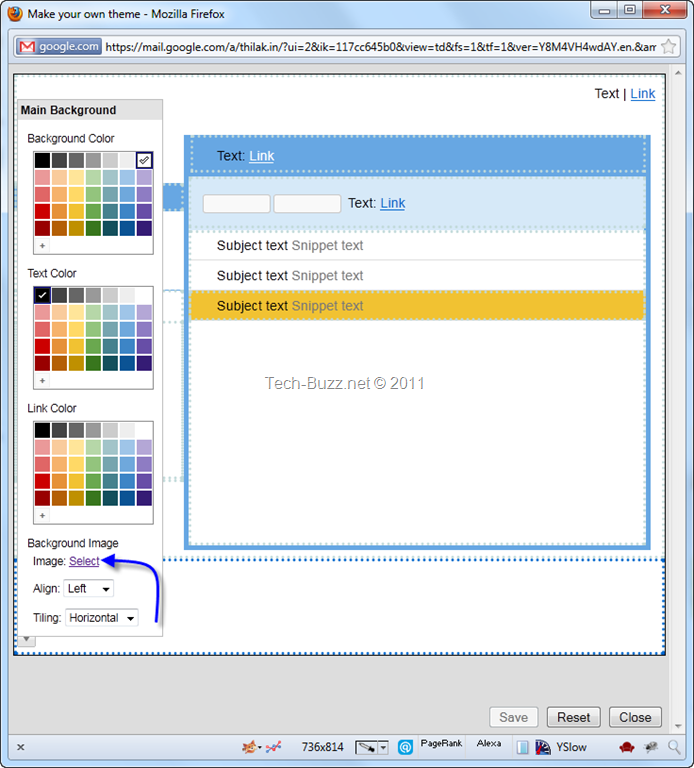The image size is (694, 768).
Task: Click the PageRank status bar indicator
Action: [441, 745]
